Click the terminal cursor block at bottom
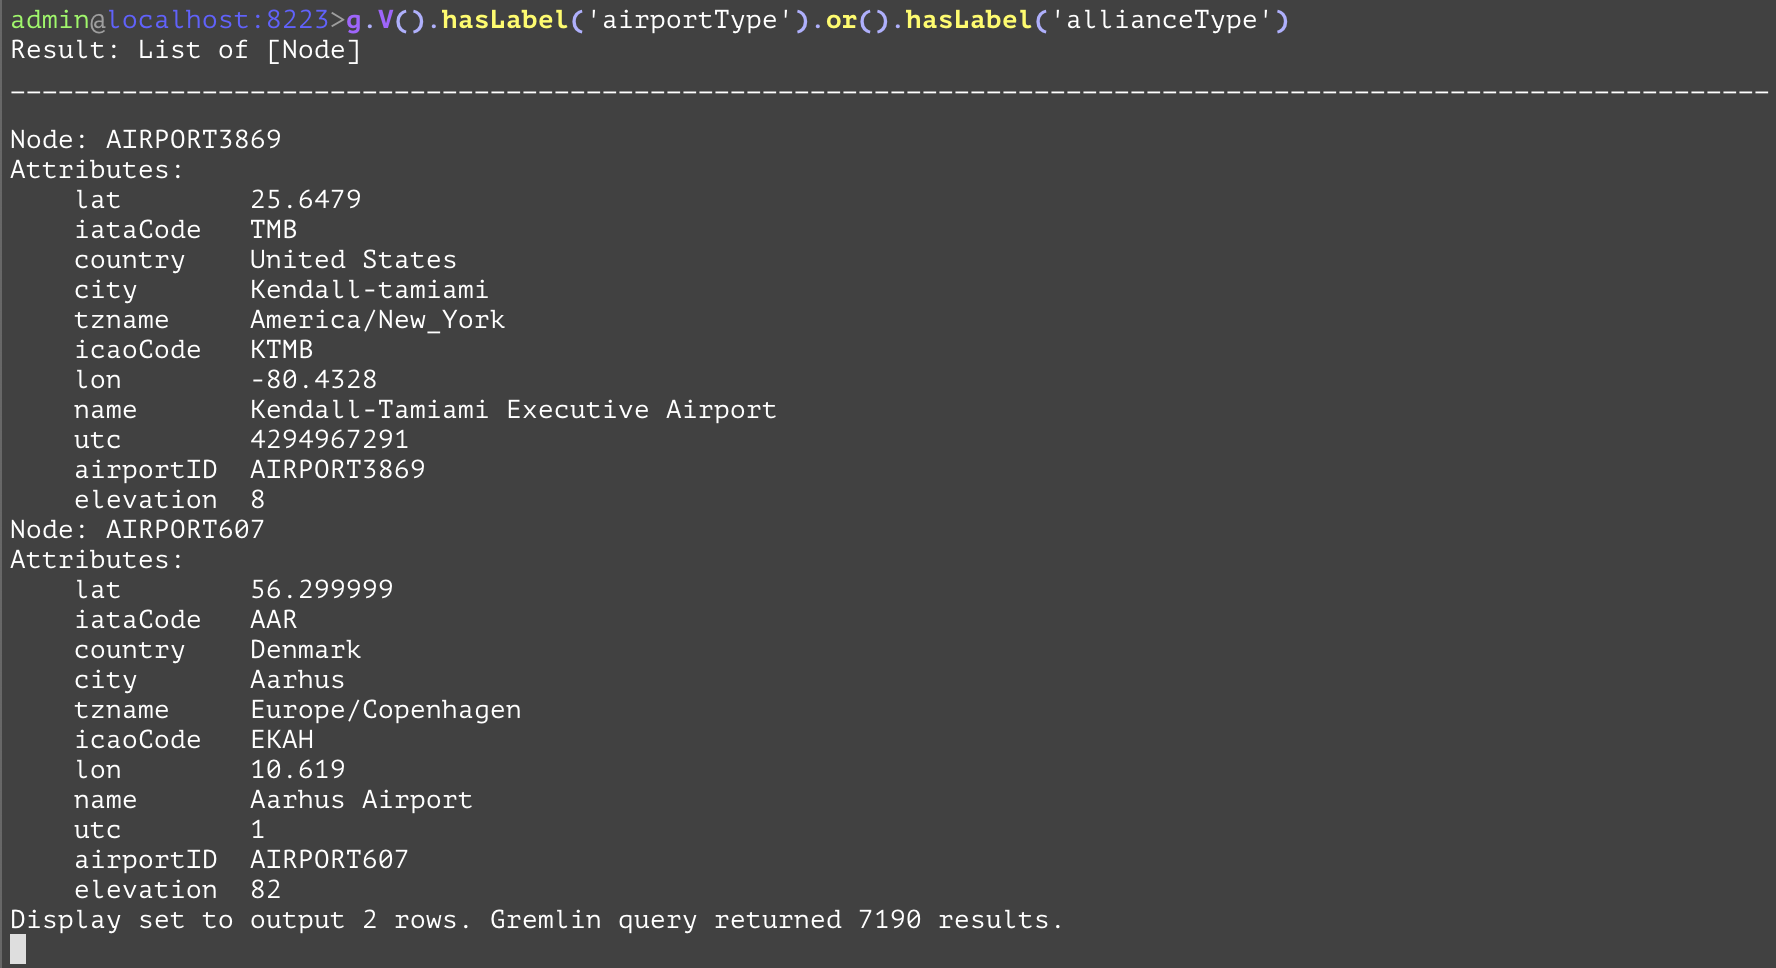 pos(18,949)
